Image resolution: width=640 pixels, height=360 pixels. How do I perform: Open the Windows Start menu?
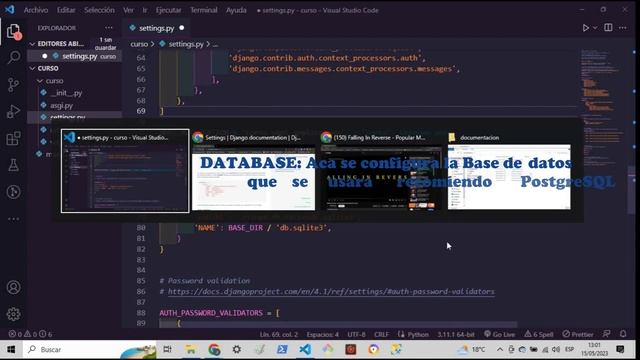tap(11, 349)
